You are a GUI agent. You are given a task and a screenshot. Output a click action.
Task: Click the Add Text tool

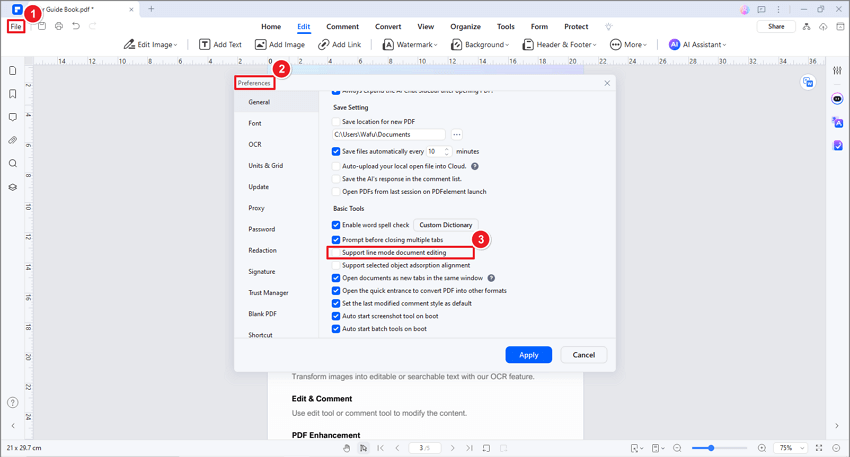220,44
